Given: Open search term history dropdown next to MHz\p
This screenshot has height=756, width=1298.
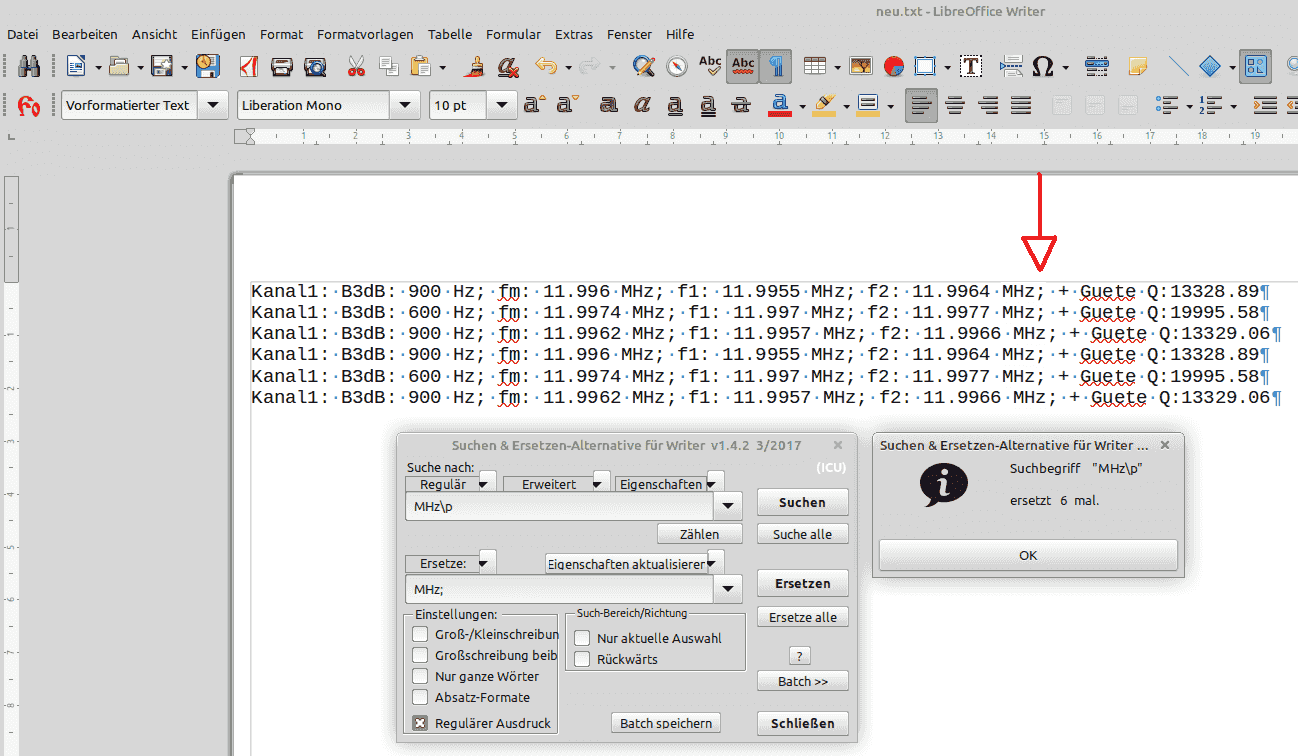Looking at the screenshot, I should [x=727, y=507].
